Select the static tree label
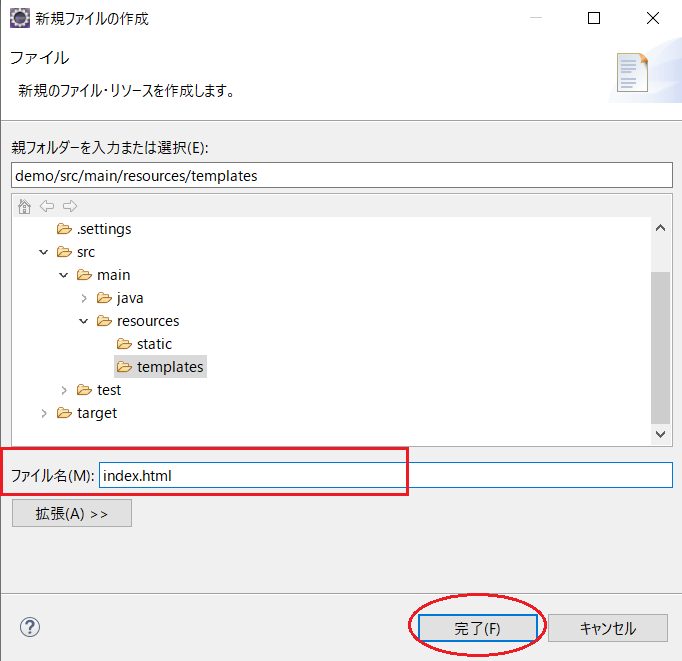The image size is (682, 661). [154, 344]
